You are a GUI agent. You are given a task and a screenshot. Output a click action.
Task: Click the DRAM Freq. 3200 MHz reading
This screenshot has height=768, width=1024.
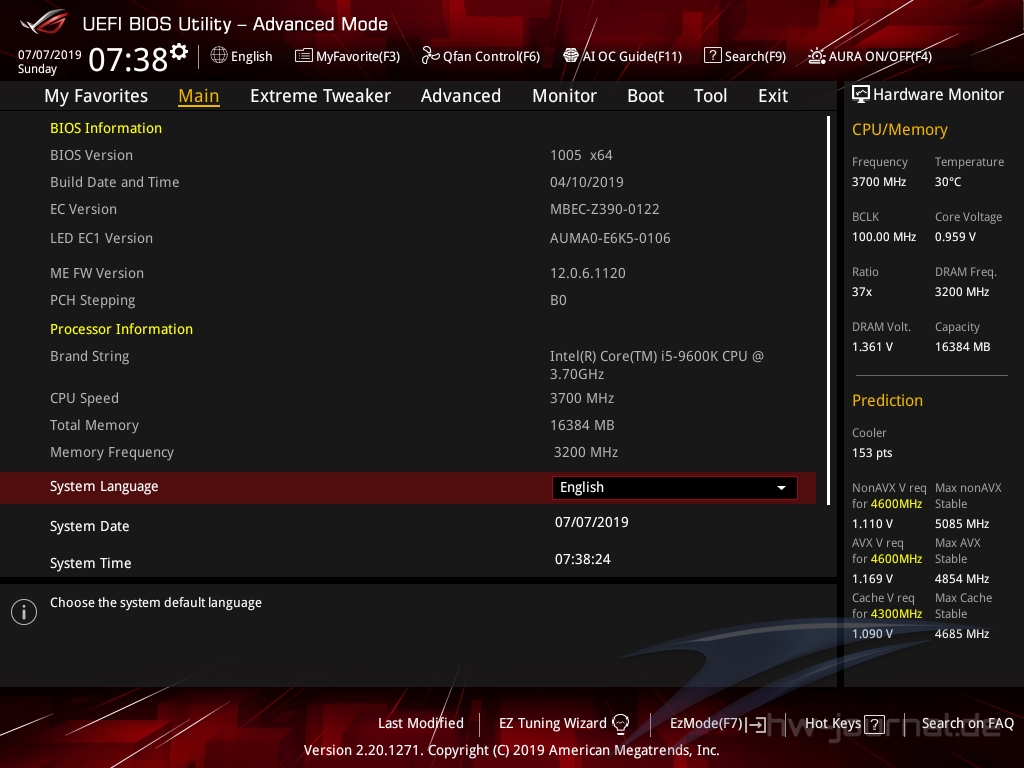point(962,292)
